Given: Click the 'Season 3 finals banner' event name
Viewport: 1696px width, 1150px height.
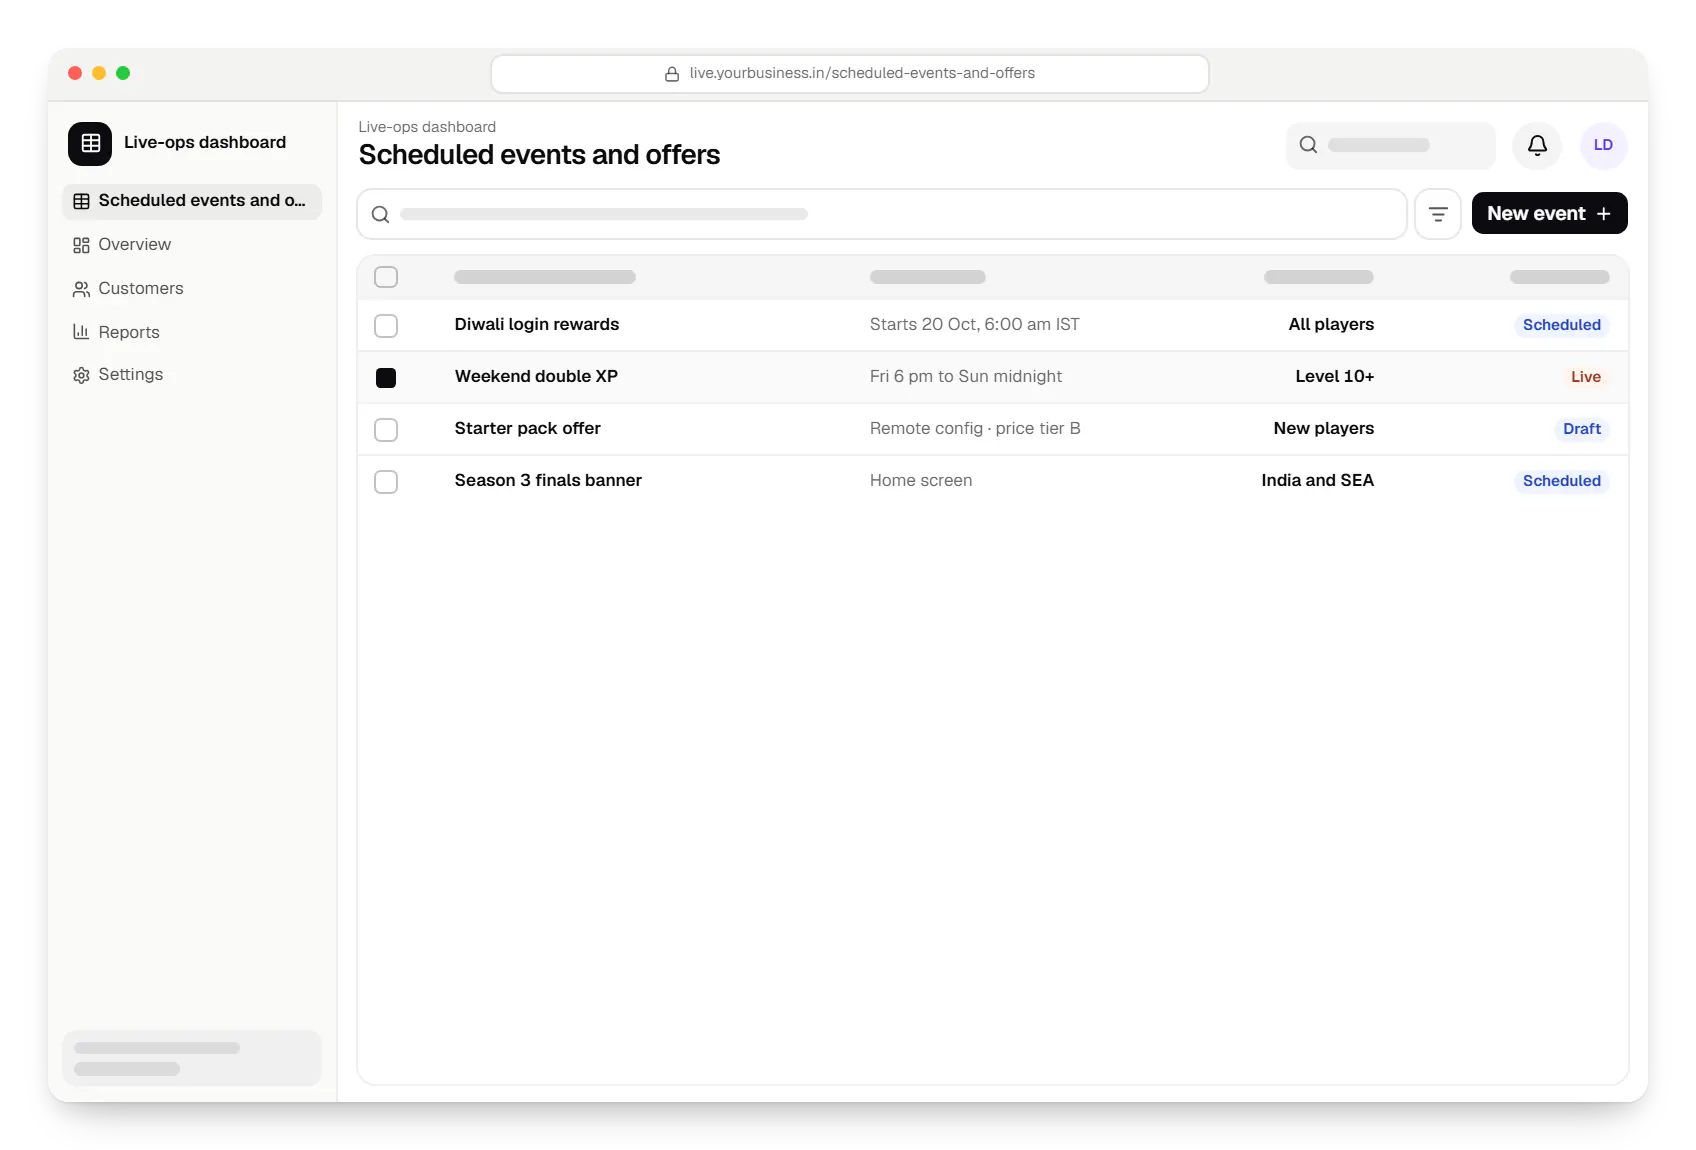Looking at the screenshot, I should [548, 481].
